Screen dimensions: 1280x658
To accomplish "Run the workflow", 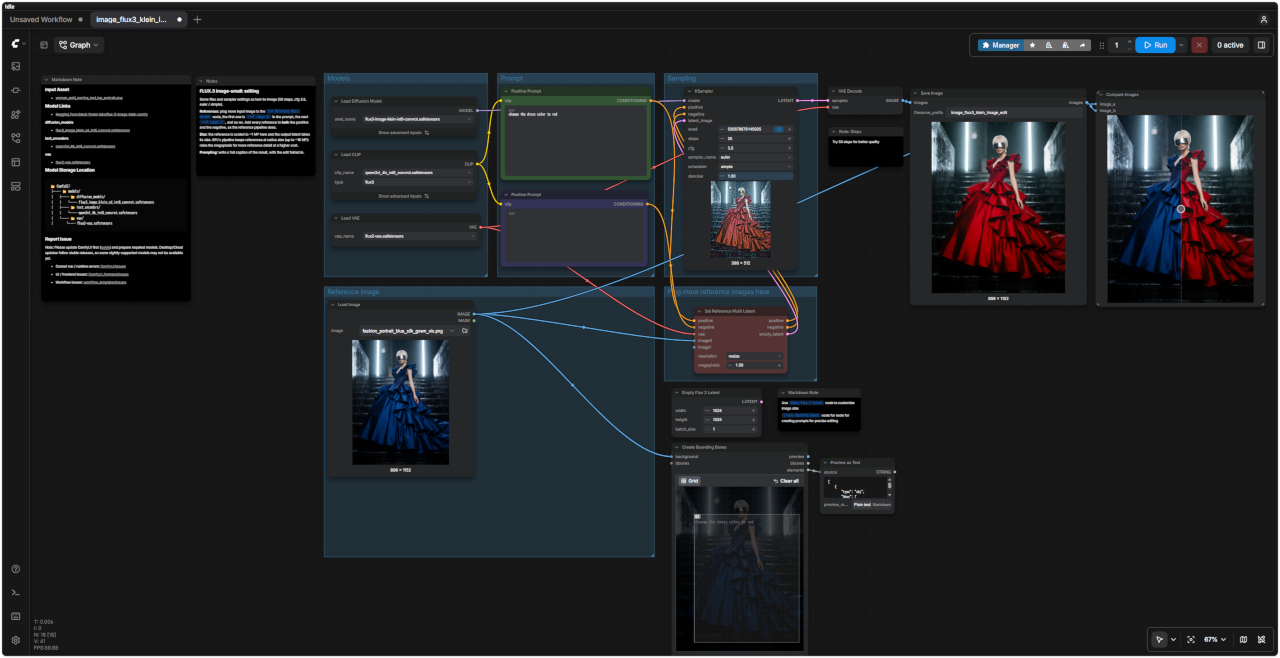I will 1154,45.
